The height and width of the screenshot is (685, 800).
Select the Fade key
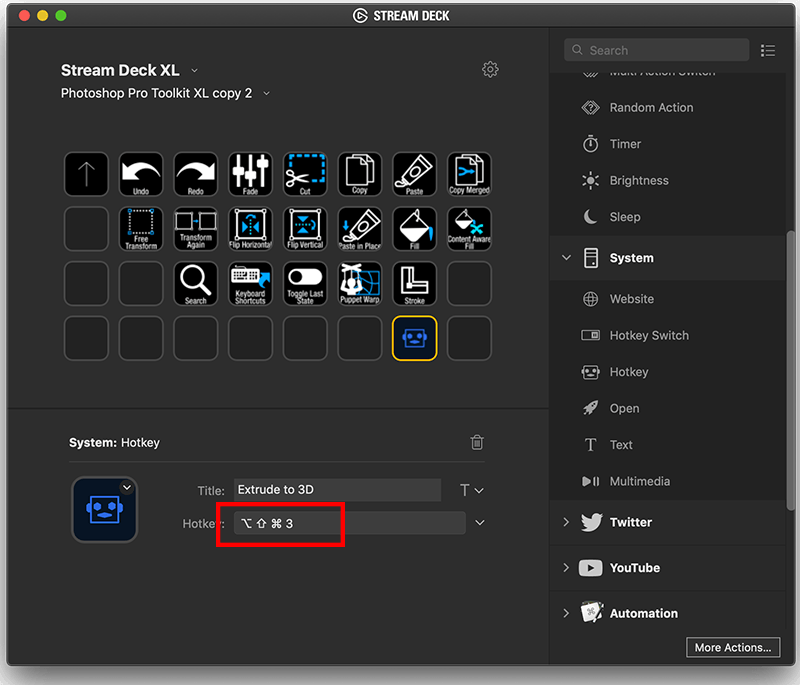click(x=250, y=174)
